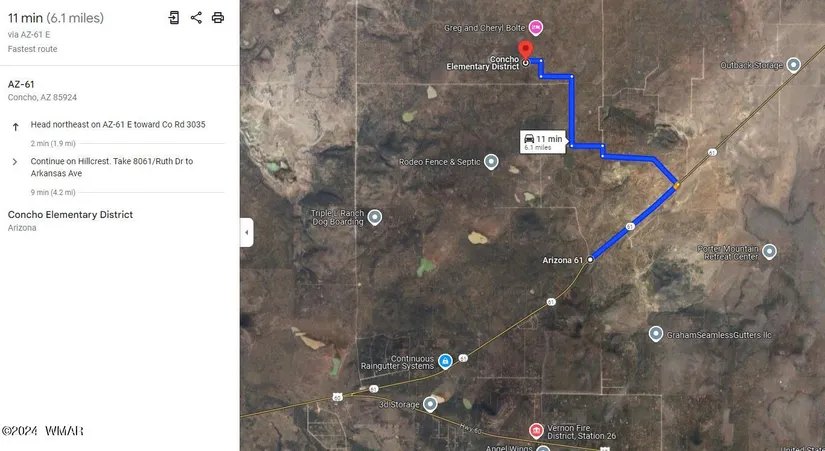
Task: Send directions to your phone icon
Action: click(174, 17)
